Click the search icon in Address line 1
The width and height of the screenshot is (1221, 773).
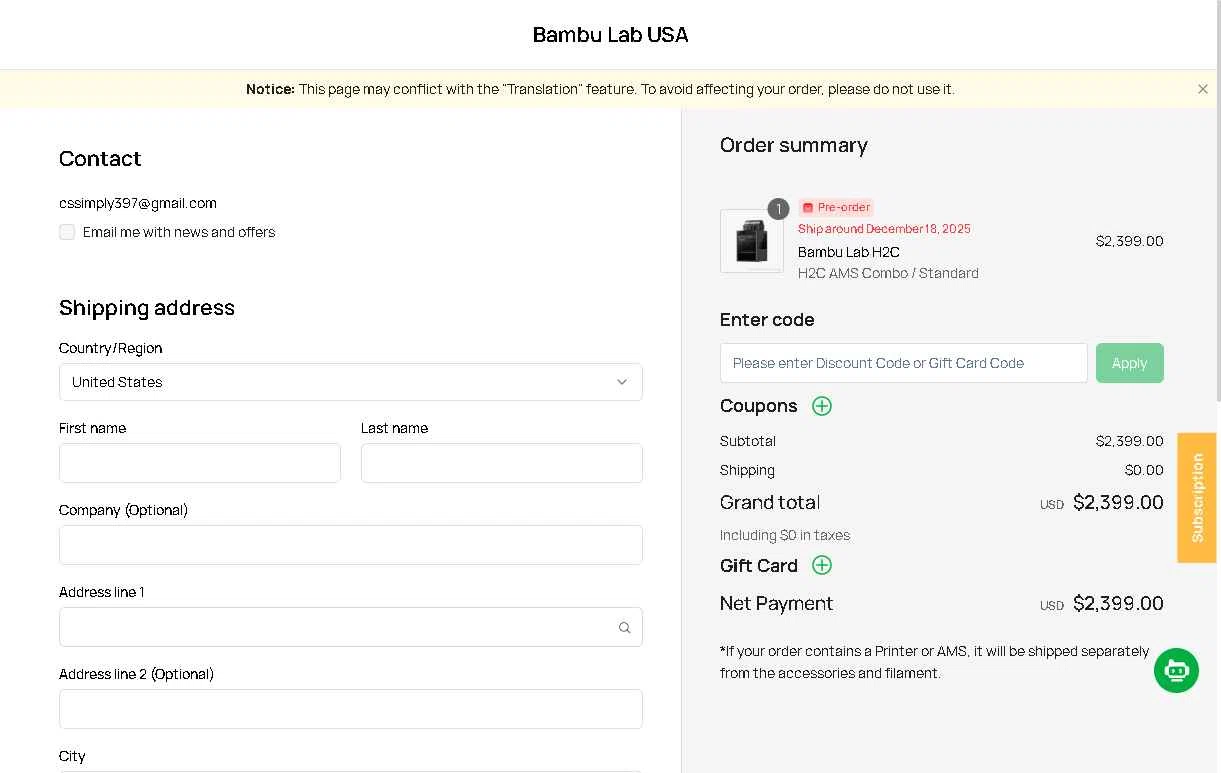(x=624, y=628)
